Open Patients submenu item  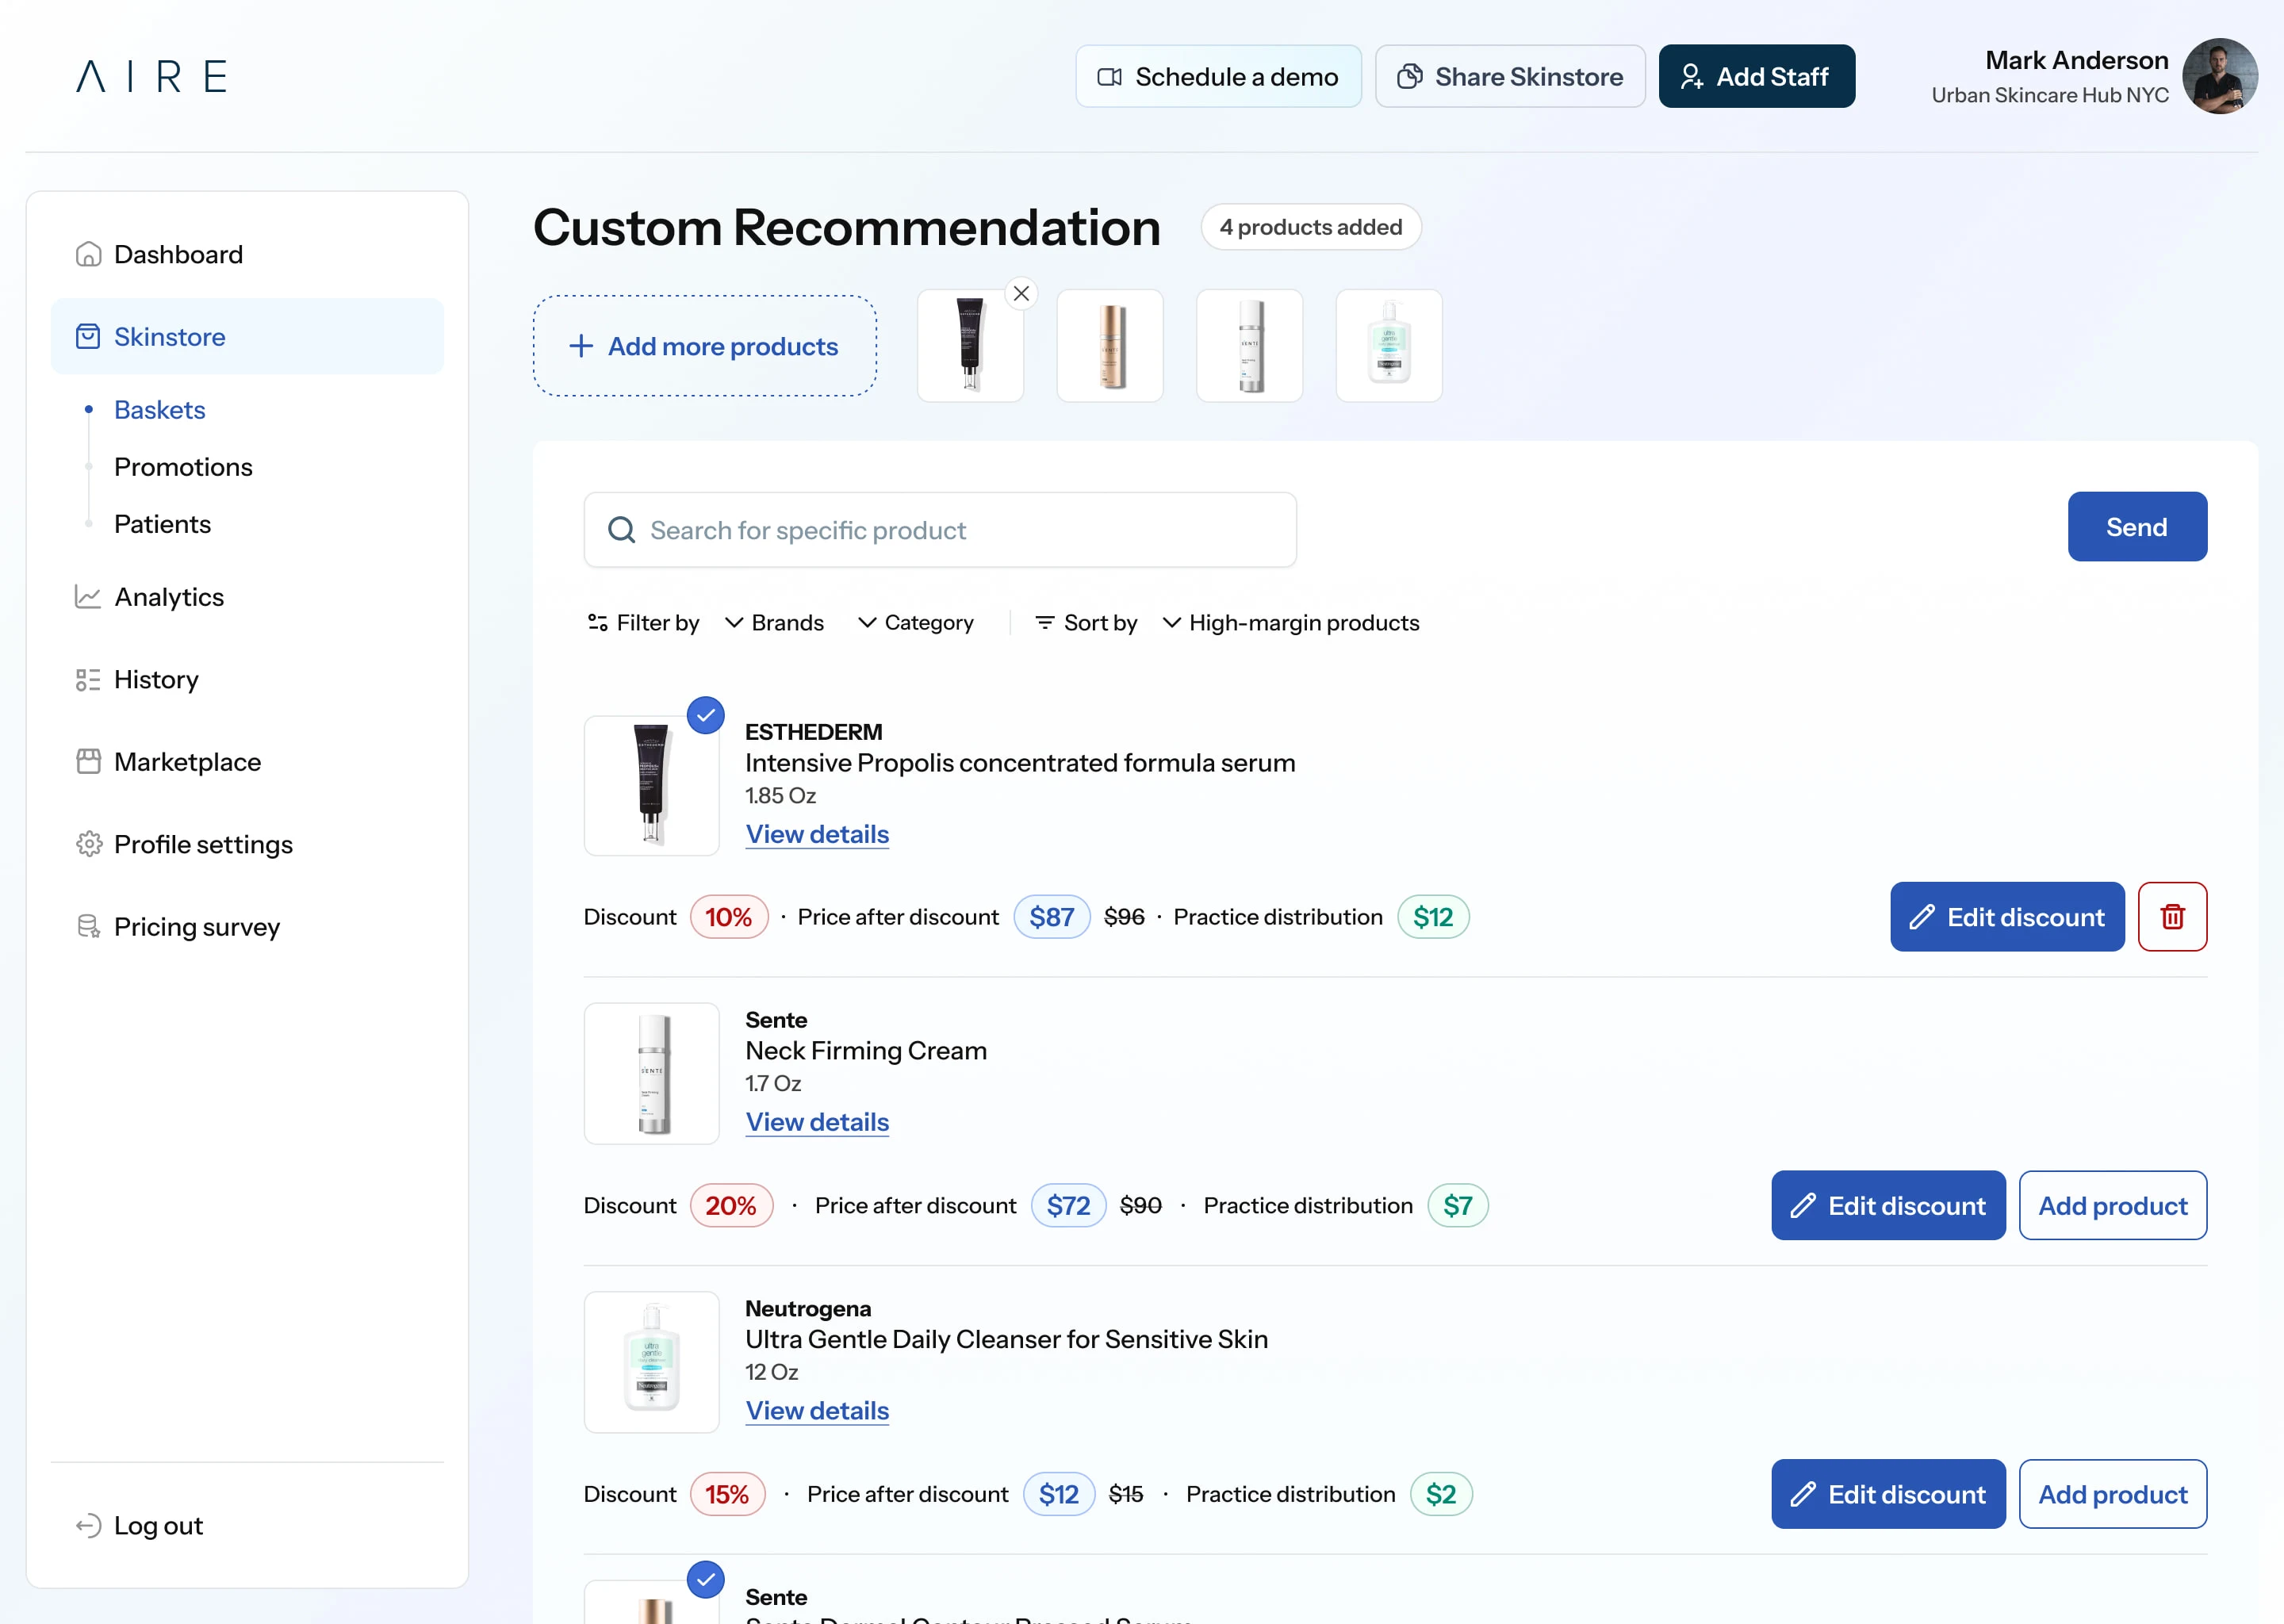162,524
